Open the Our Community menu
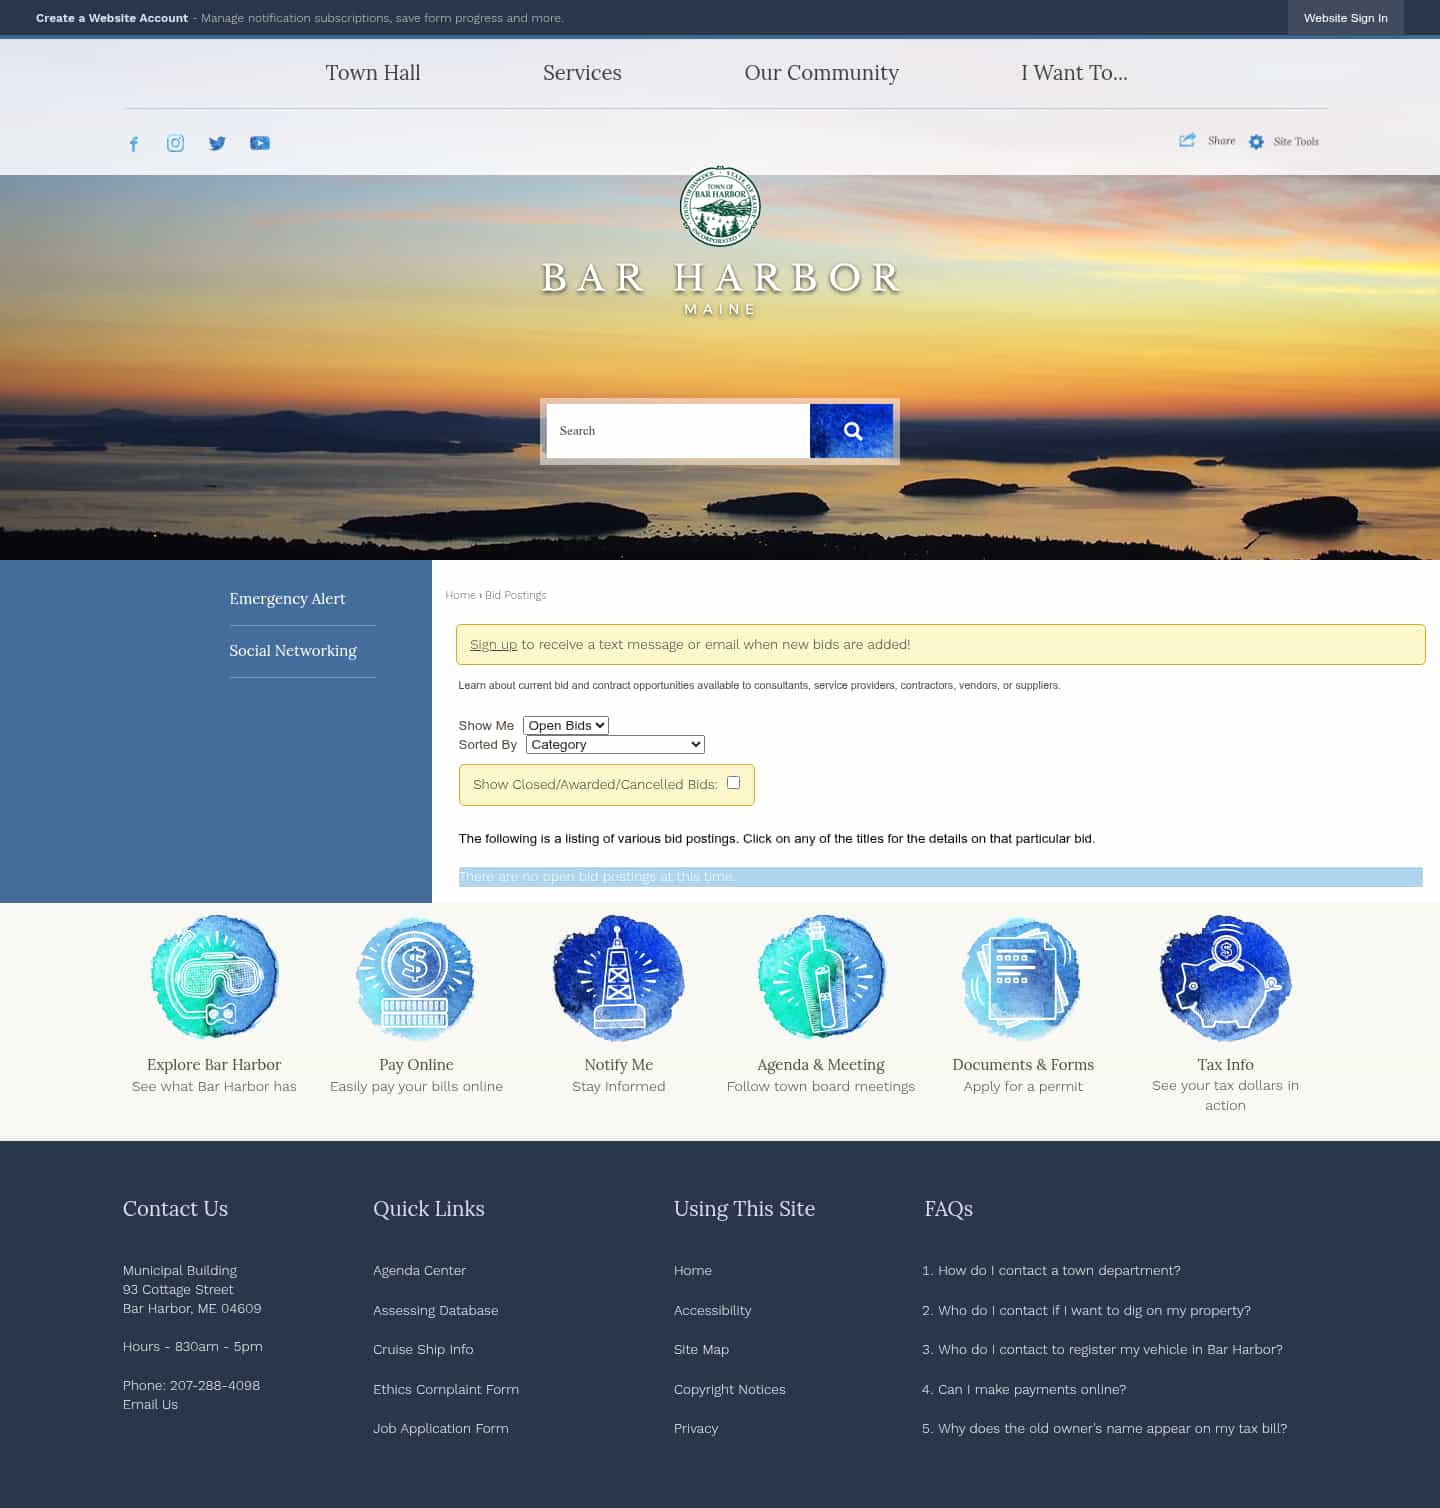The width and height of the screenshot is (1440, 1508). tap(821, 73)
